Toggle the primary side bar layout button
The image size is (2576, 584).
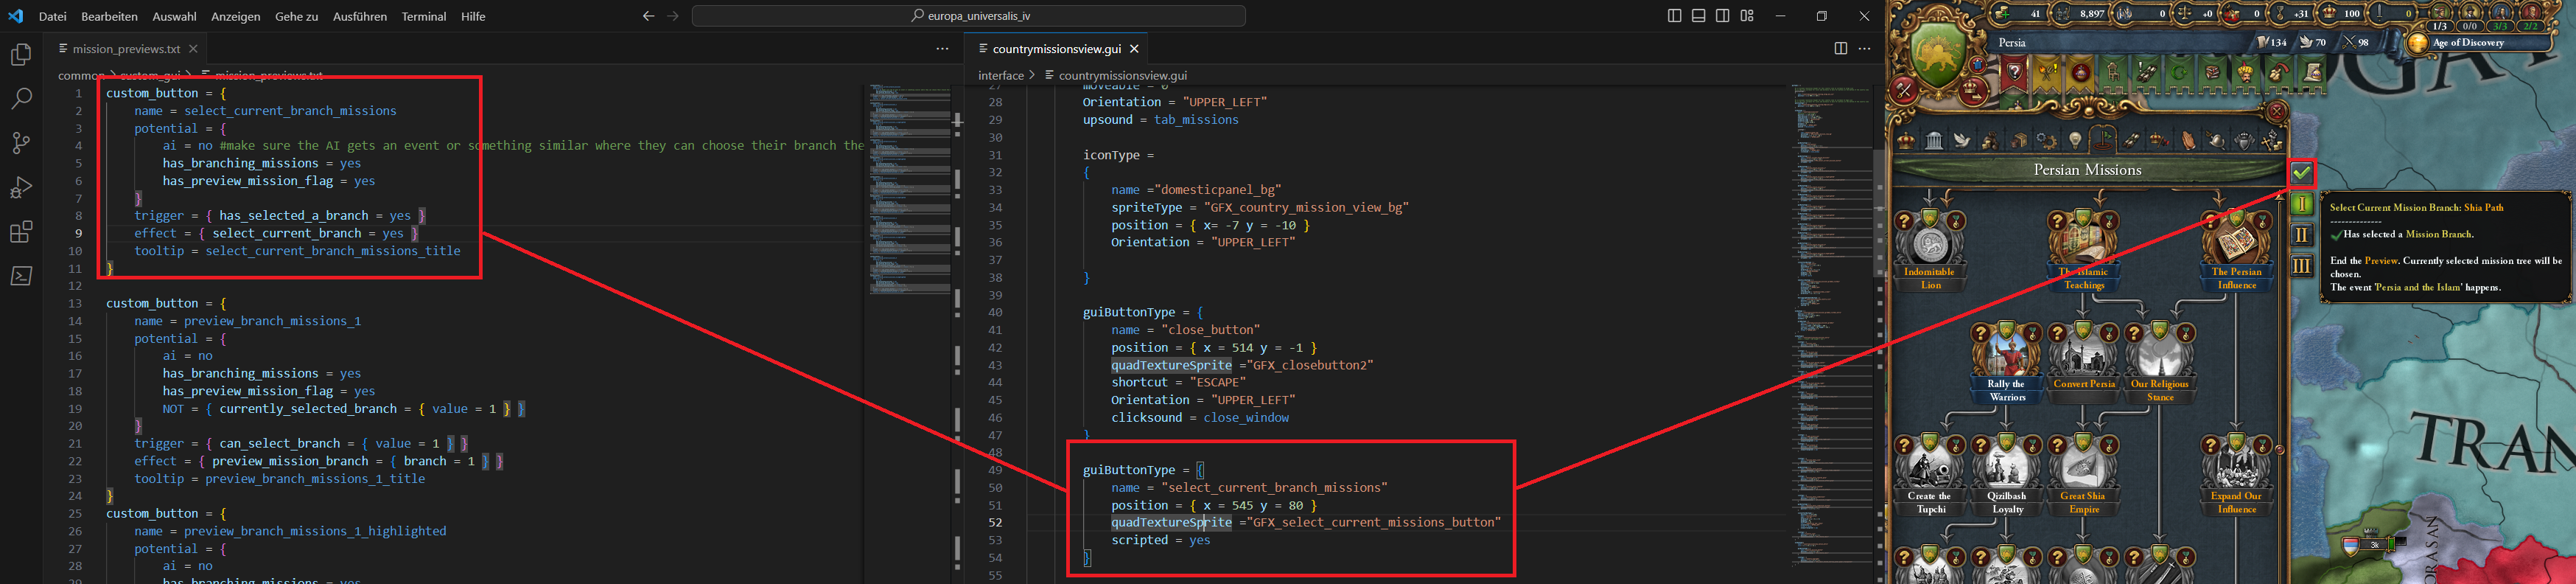(1674, 16)
